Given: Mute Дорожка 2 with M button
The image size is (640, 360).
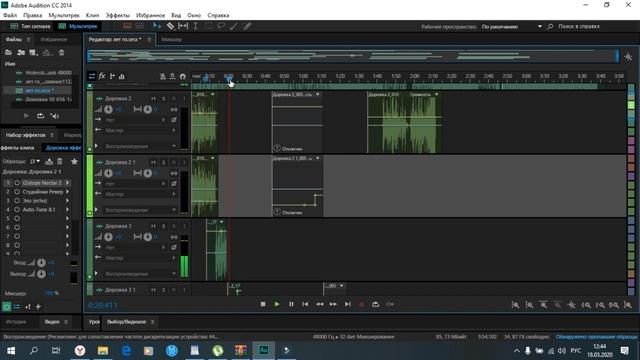Looking at the screenshot, I should [153, 99].
